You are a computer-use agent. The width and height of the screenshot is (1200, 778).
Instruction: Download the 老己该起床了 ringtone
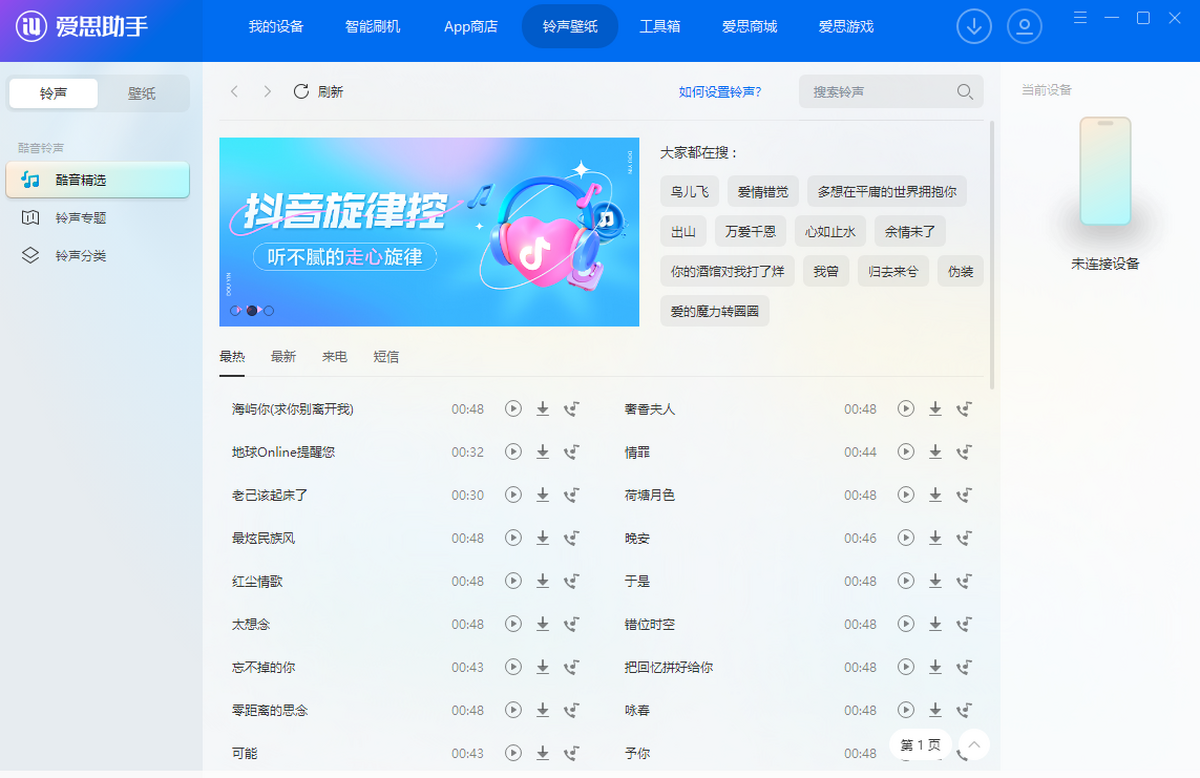543,495
